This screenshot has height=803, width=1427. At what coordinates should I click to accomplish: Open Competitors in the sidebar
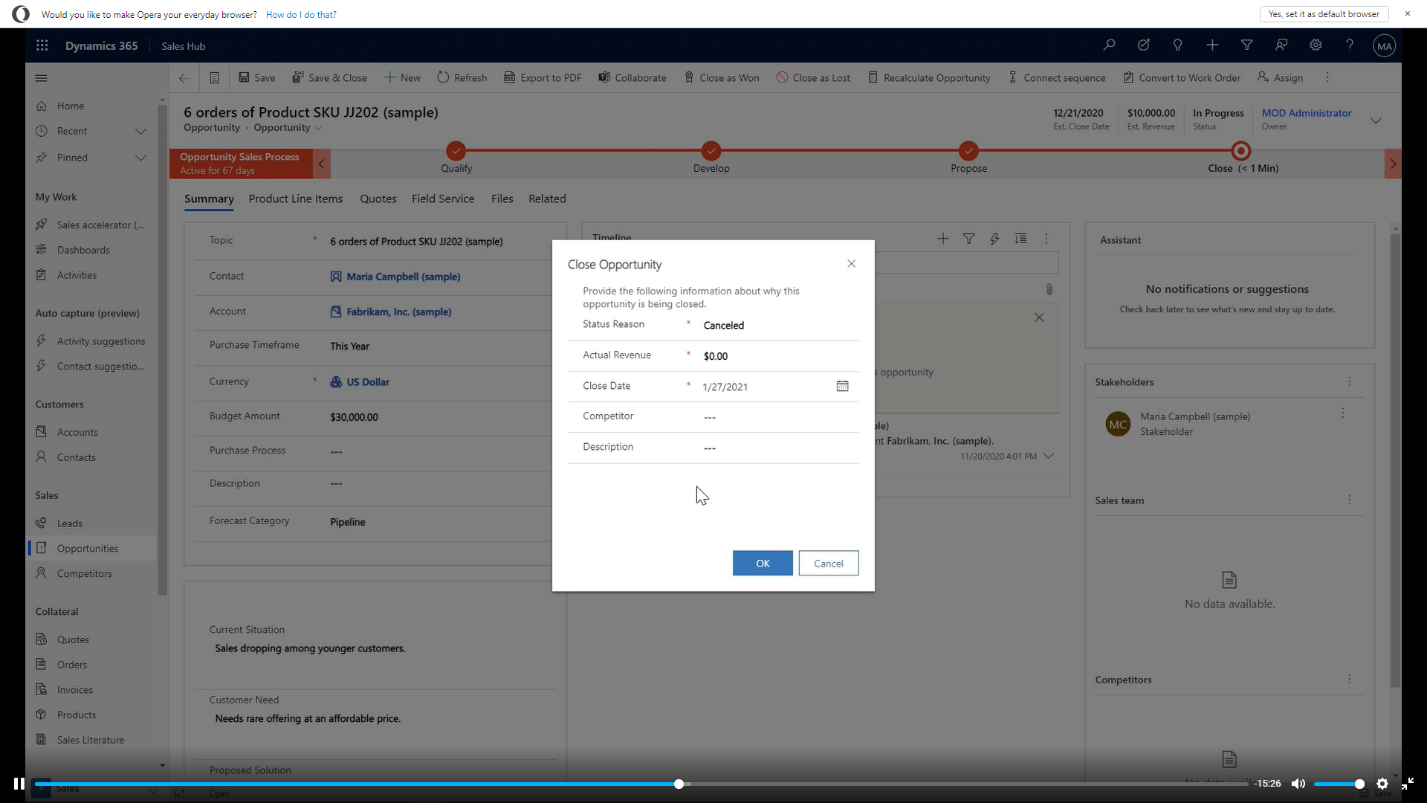tap(84, 574)
